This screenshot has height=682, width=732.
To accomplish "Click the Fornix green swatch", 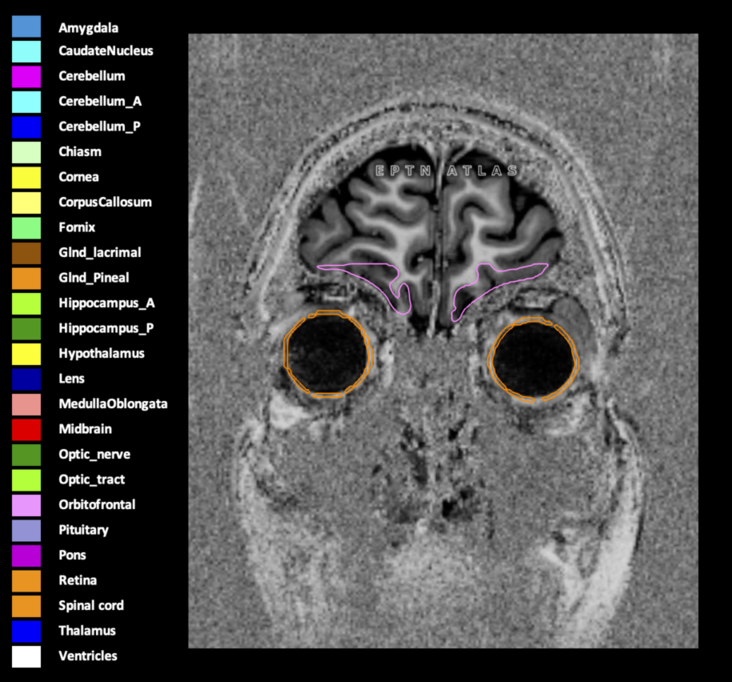I will (26, 228).
